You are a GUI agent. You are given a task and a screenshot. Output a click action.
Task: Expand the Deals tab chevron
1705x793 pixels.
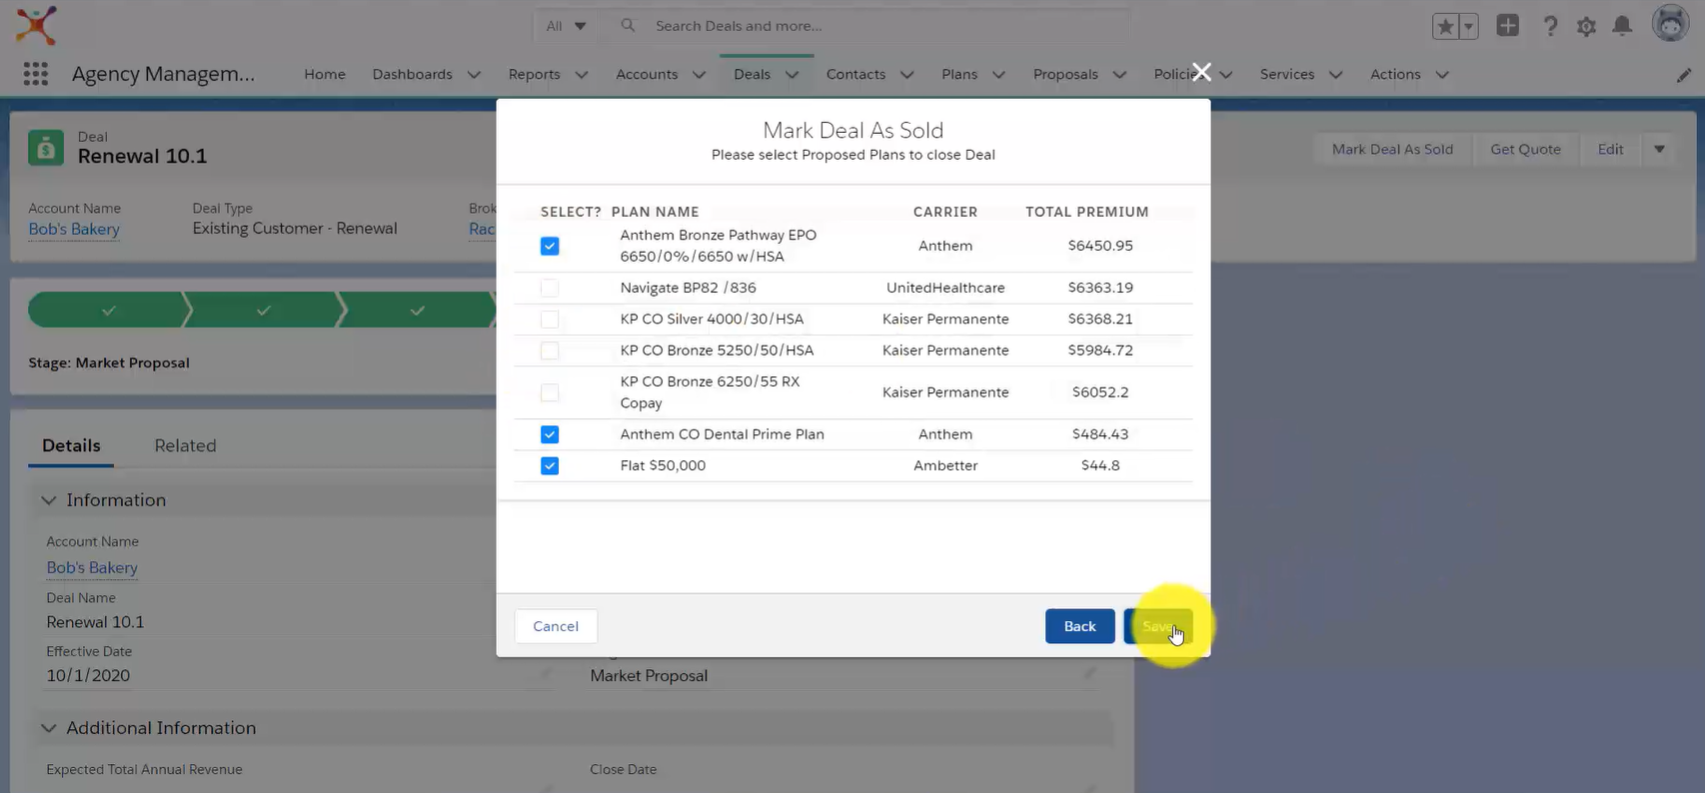tap(792, 75)
